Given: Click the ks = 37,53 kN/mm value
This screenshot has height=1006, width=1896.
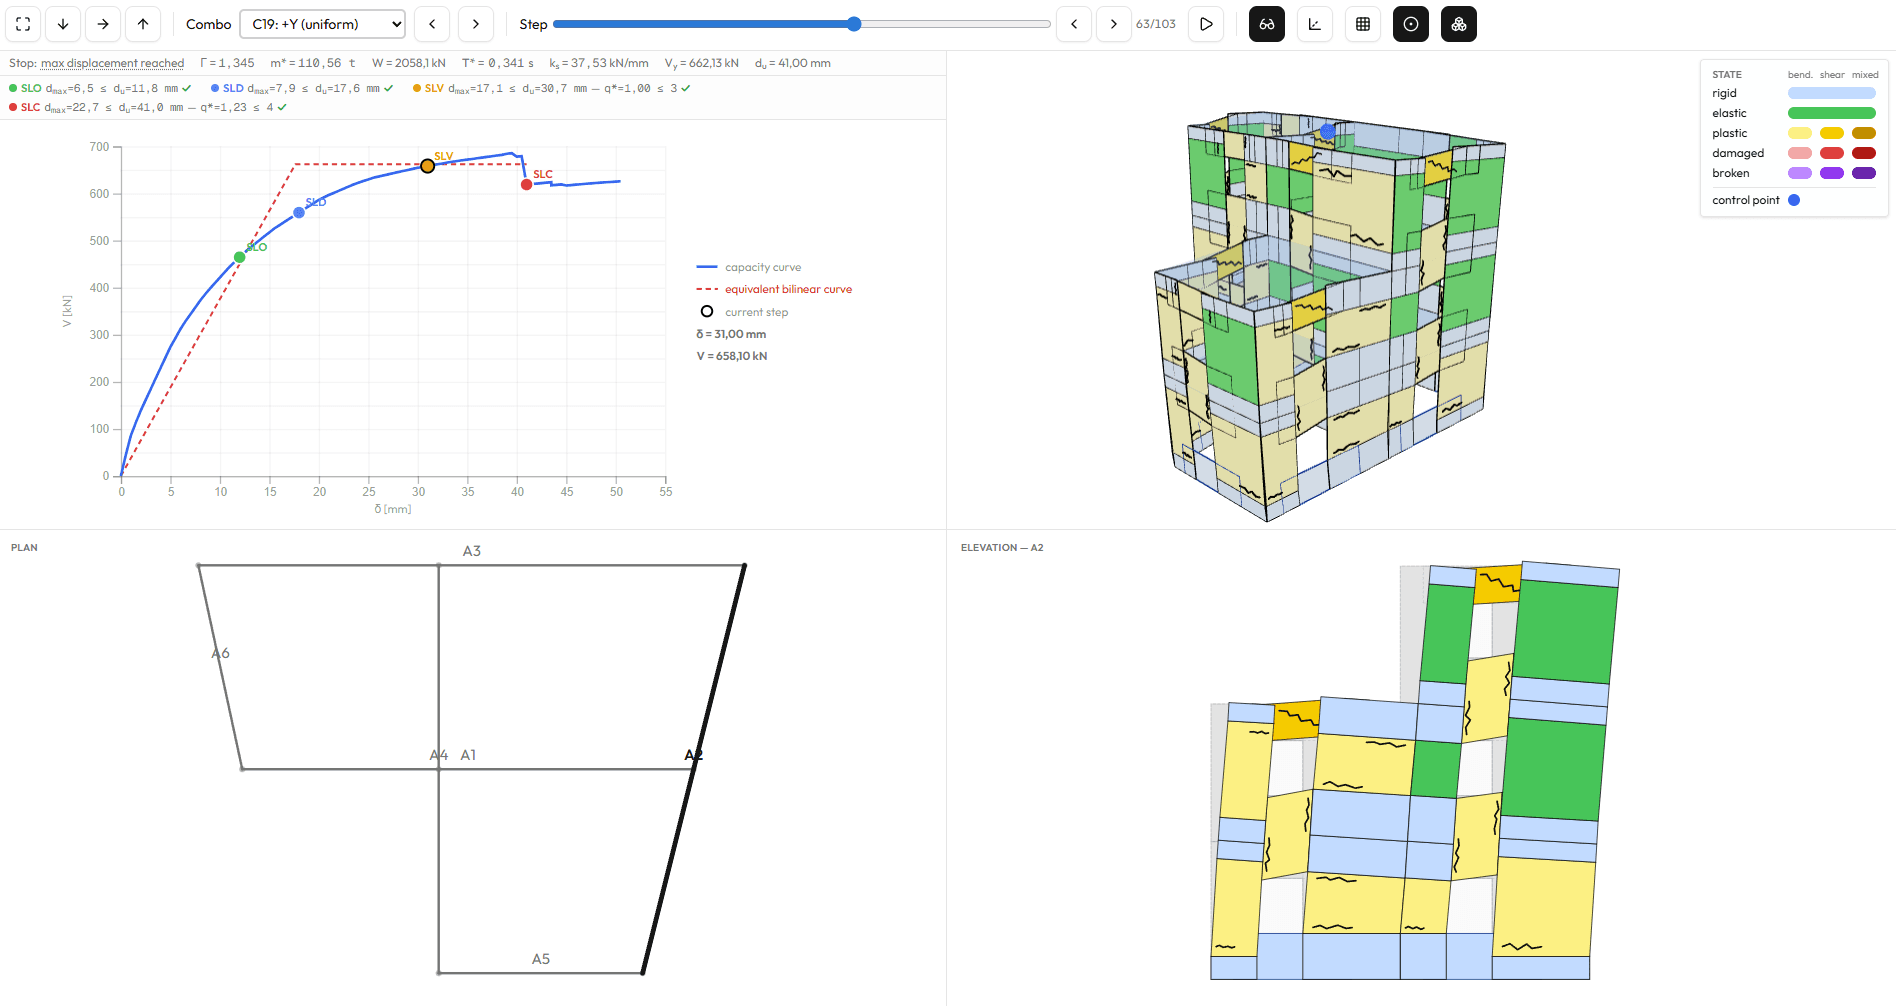Looking at the screenshot, I should point(599,63).
